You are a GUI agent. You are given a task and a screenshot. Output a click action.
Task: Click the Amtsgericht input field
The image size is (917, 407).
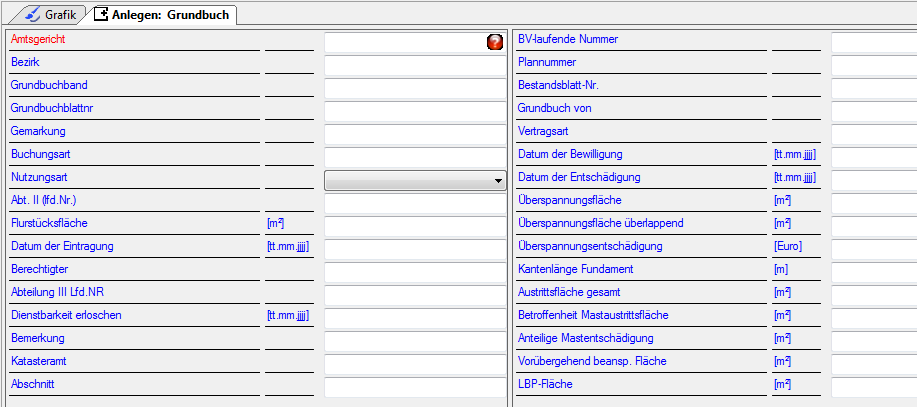click(415, 43)
